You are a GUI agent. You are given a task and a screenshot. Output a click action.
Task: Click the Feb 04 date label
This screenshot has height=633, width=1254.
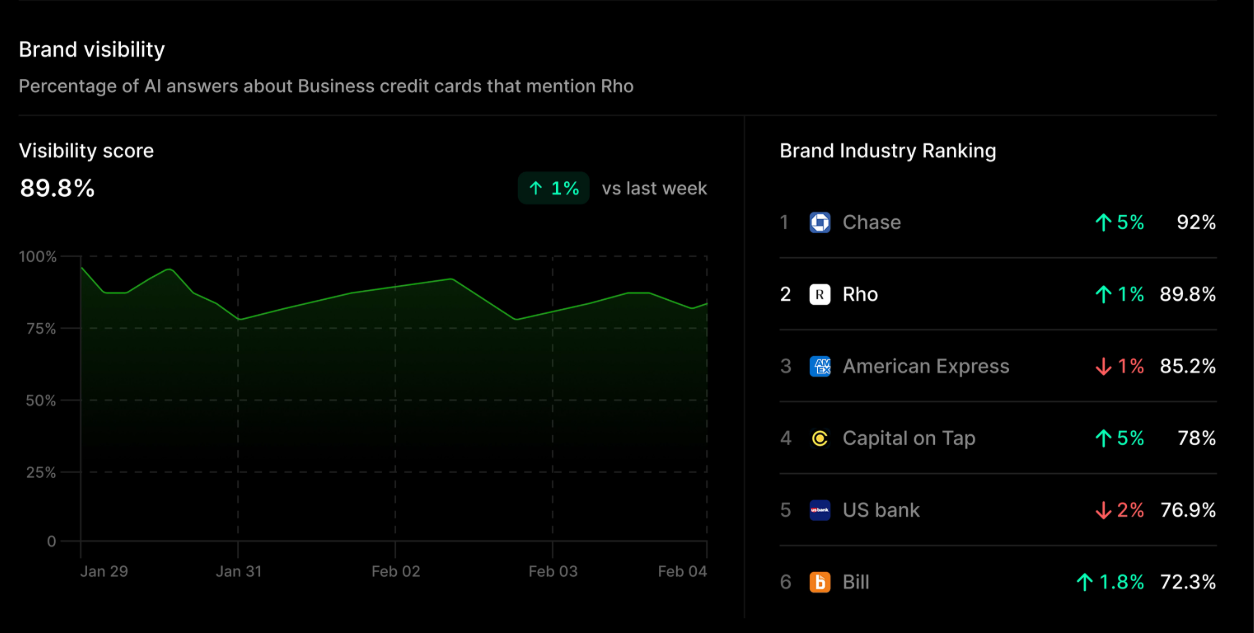pyautogui.click(x=682, y=572)
